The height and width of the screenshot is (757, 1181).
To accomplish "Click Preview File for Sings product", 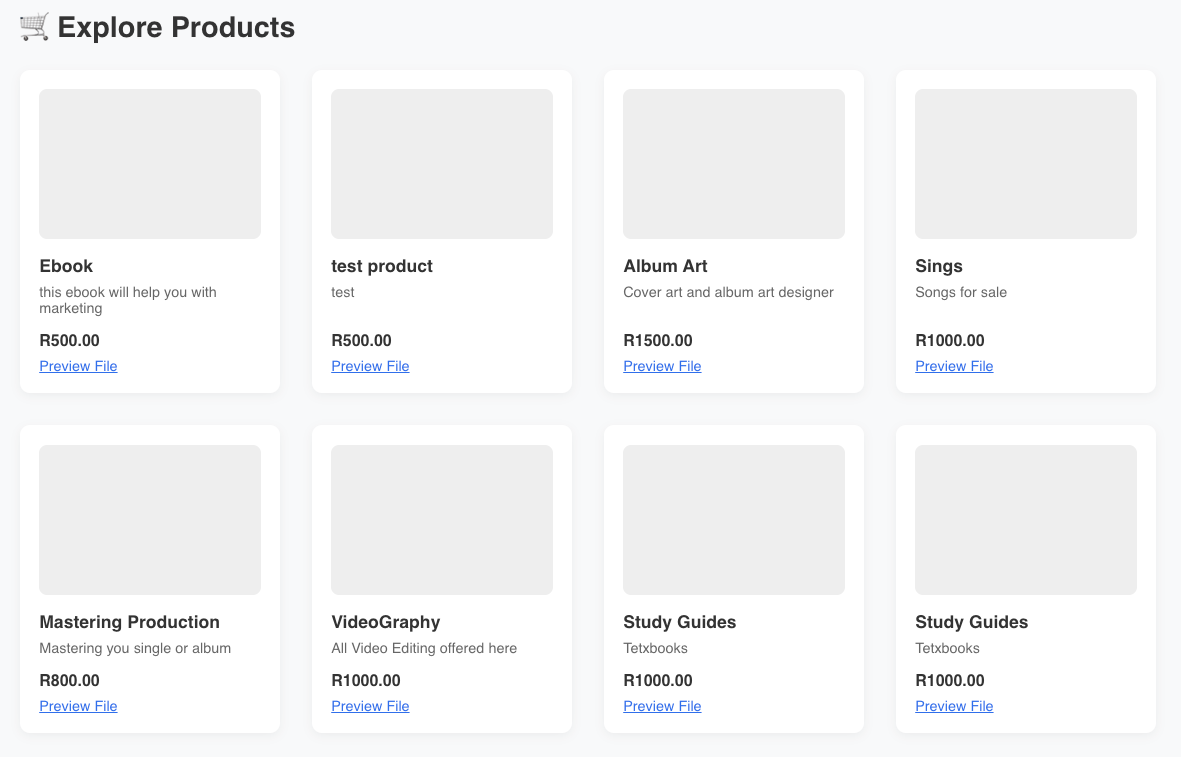I will click(x=954, y=366).
